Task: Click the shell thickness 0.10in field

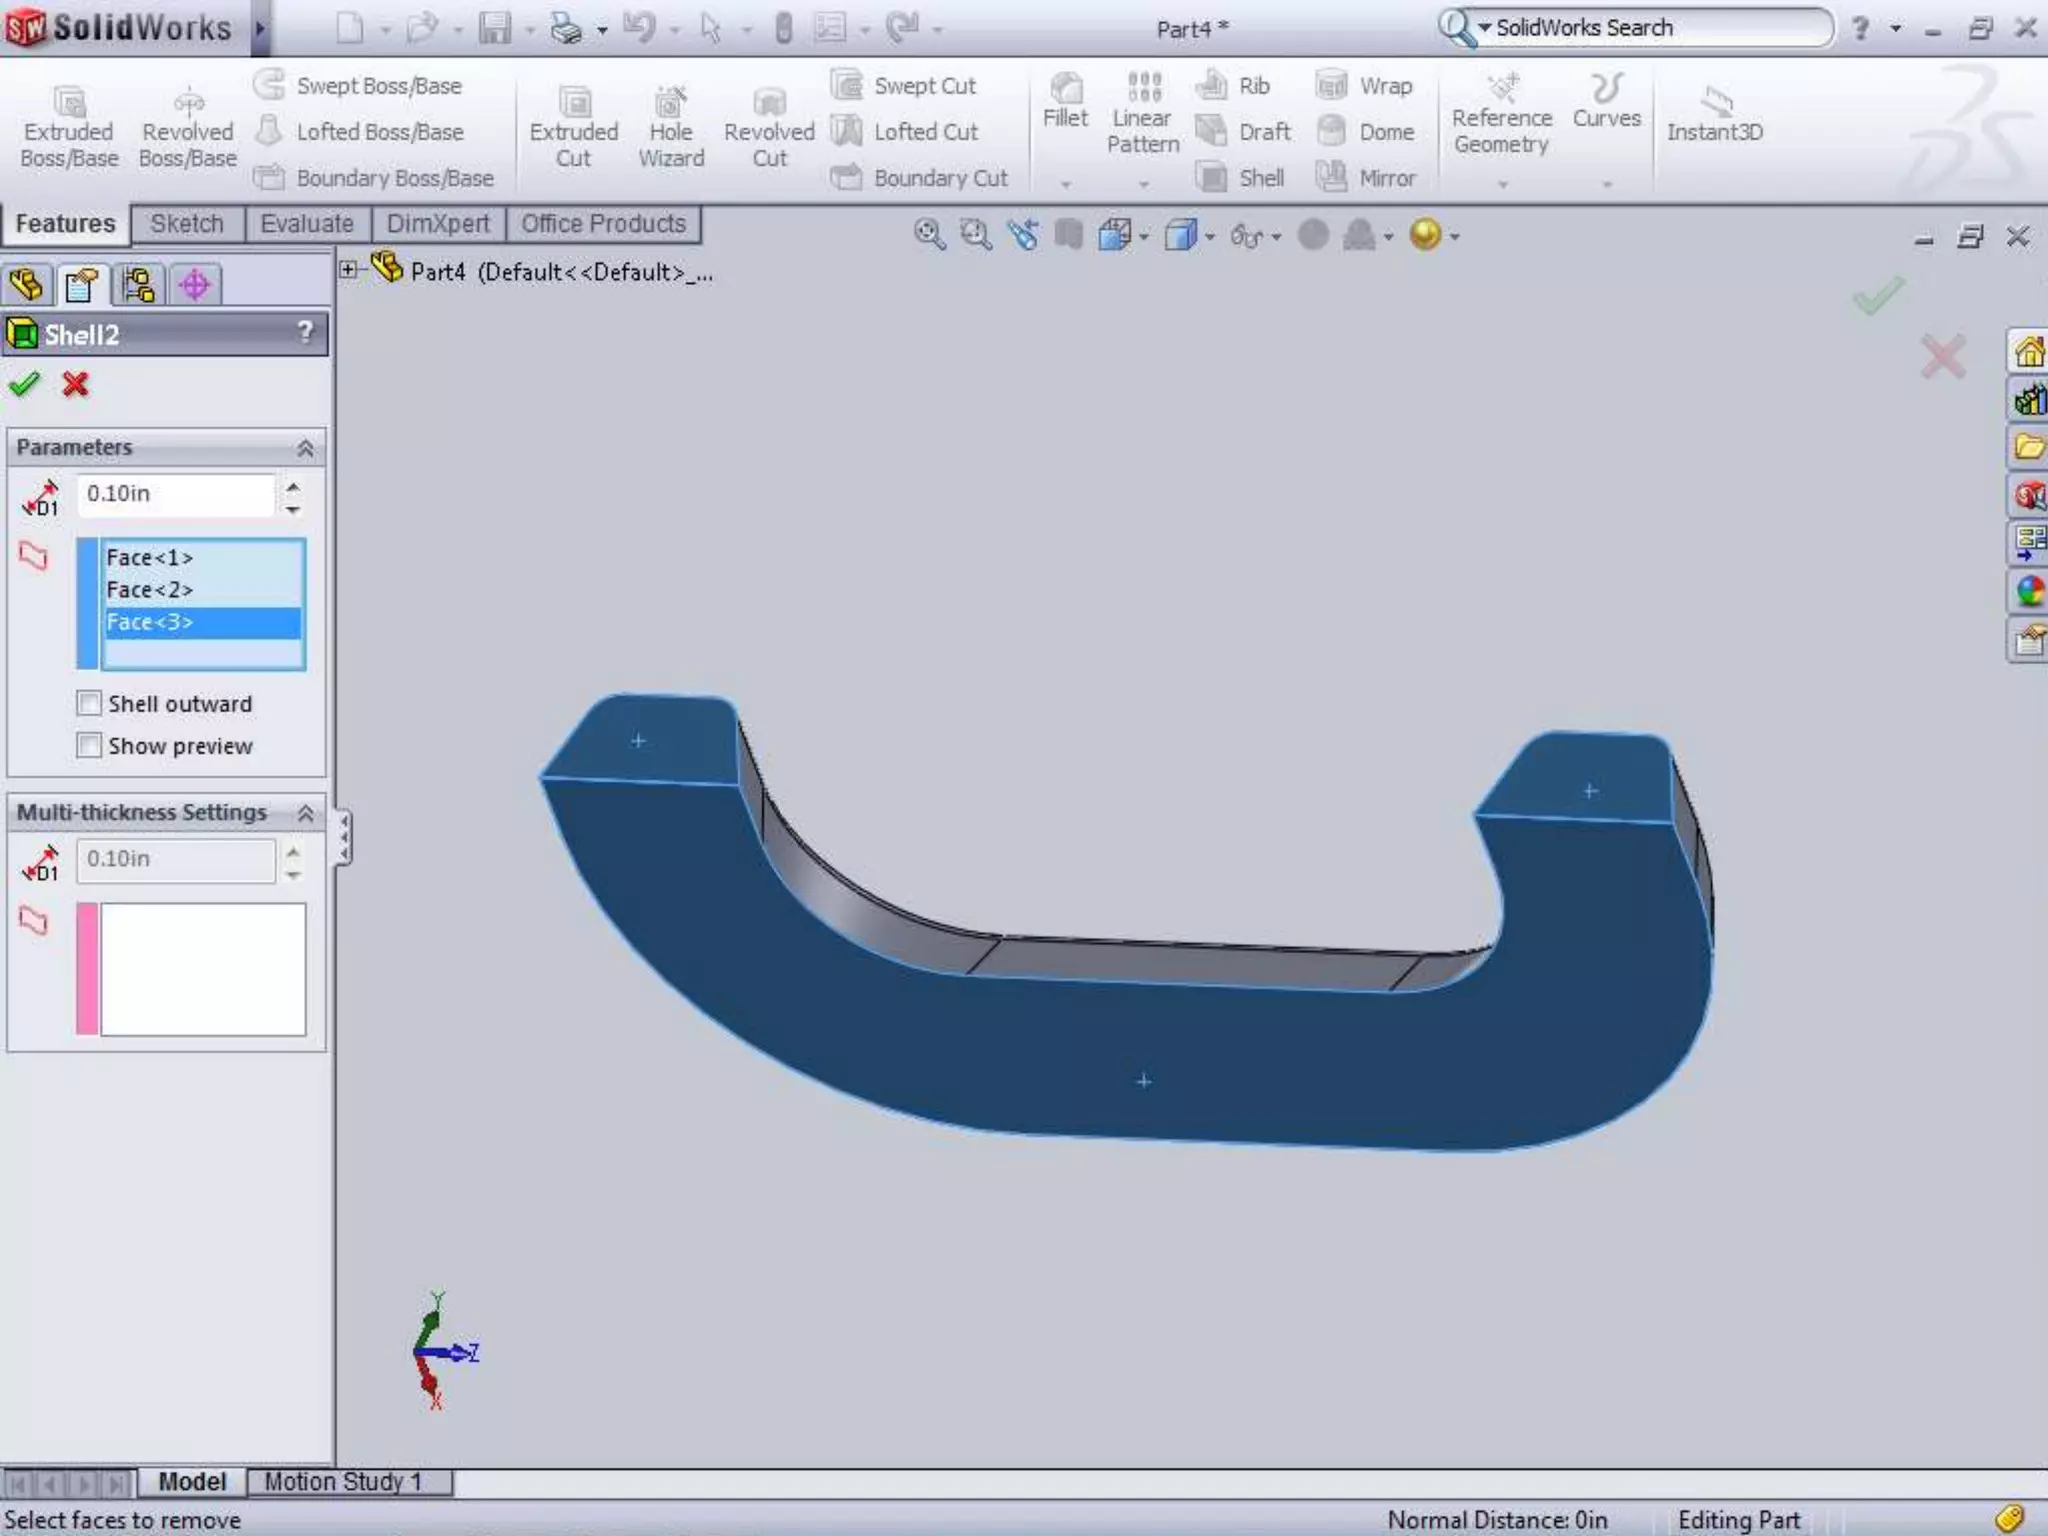Action: (175, 494)
